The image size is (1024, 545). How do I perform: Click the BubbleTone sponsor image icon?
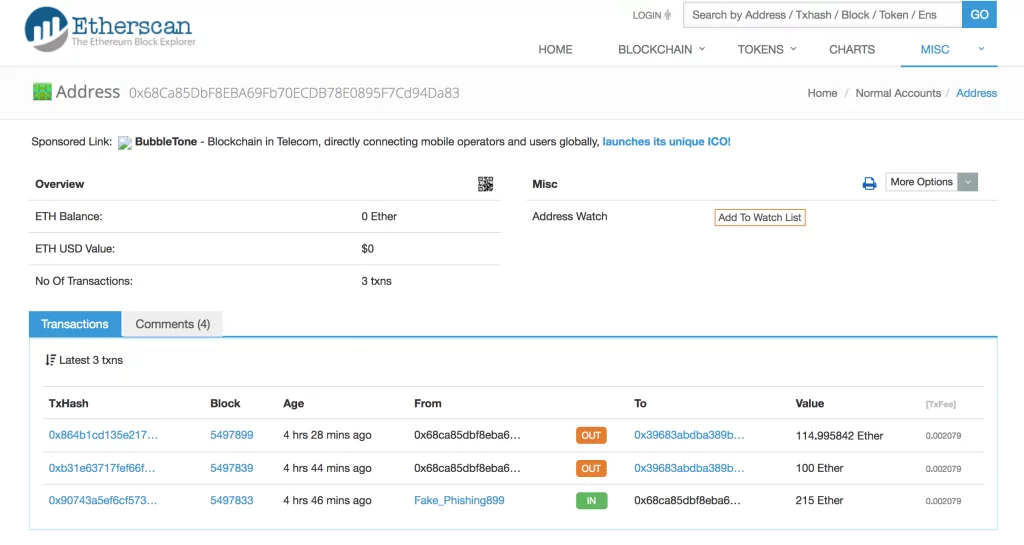pos(125,143)
